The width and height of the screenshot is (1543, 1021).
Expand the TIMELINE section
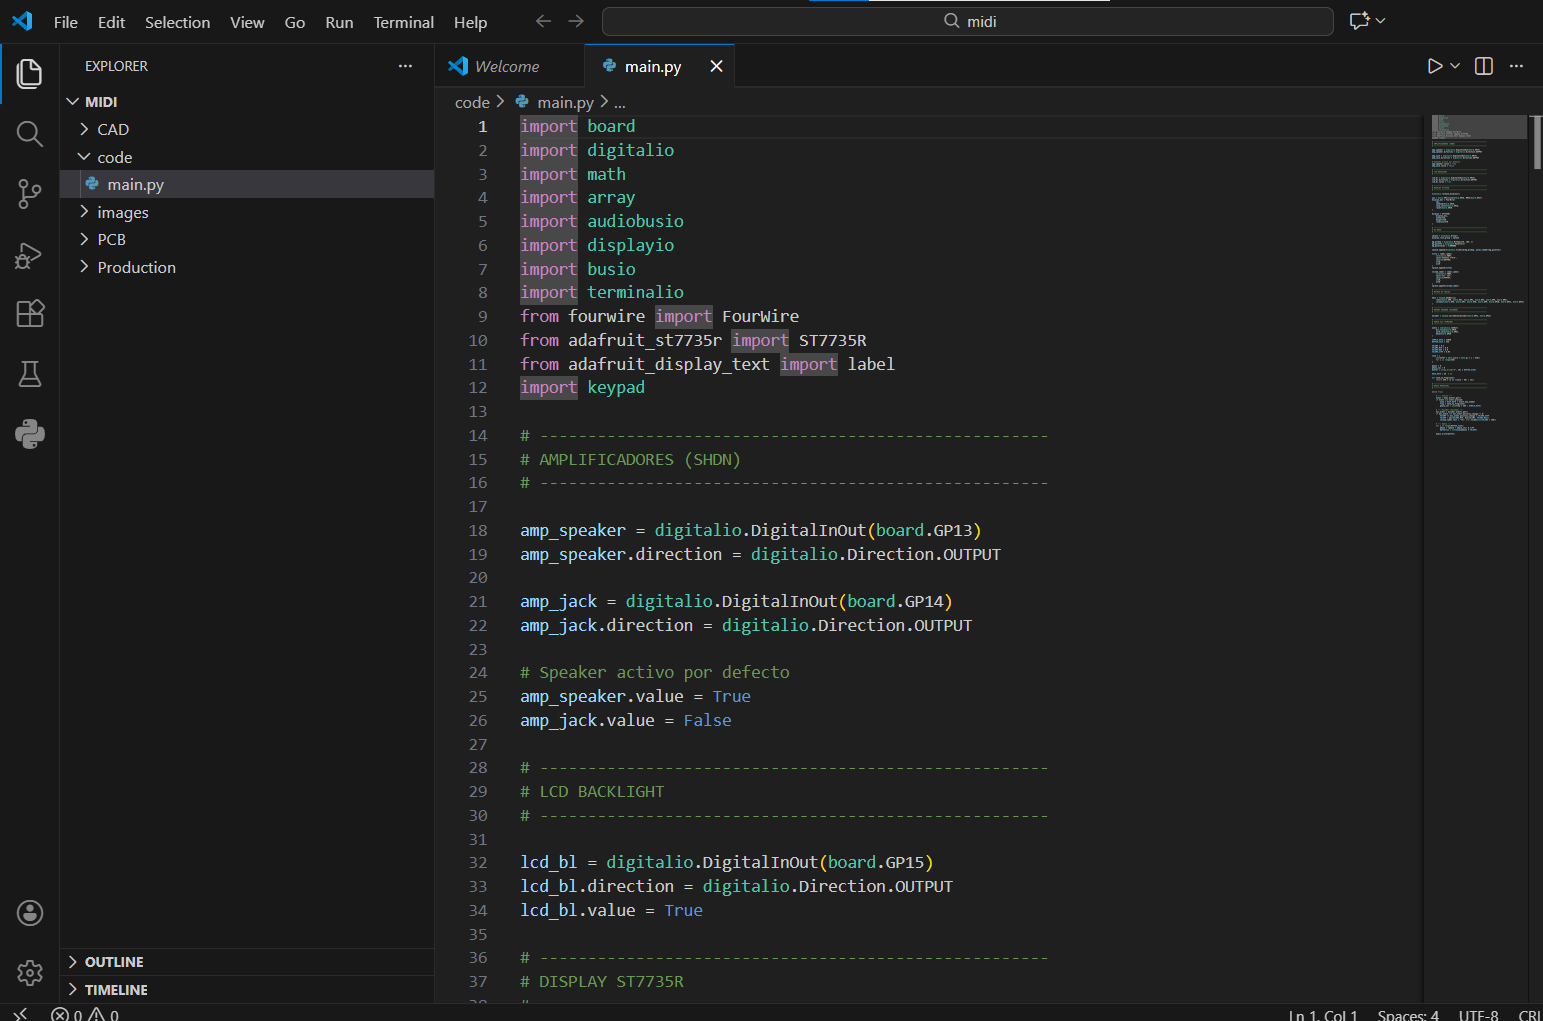(x=116, y=990)
